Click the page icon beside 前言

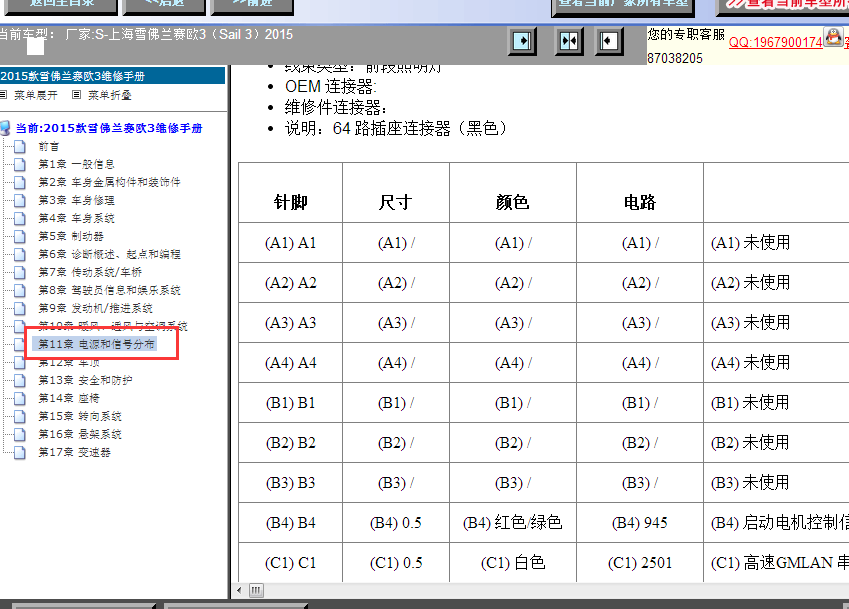click(x=19, y=146)
